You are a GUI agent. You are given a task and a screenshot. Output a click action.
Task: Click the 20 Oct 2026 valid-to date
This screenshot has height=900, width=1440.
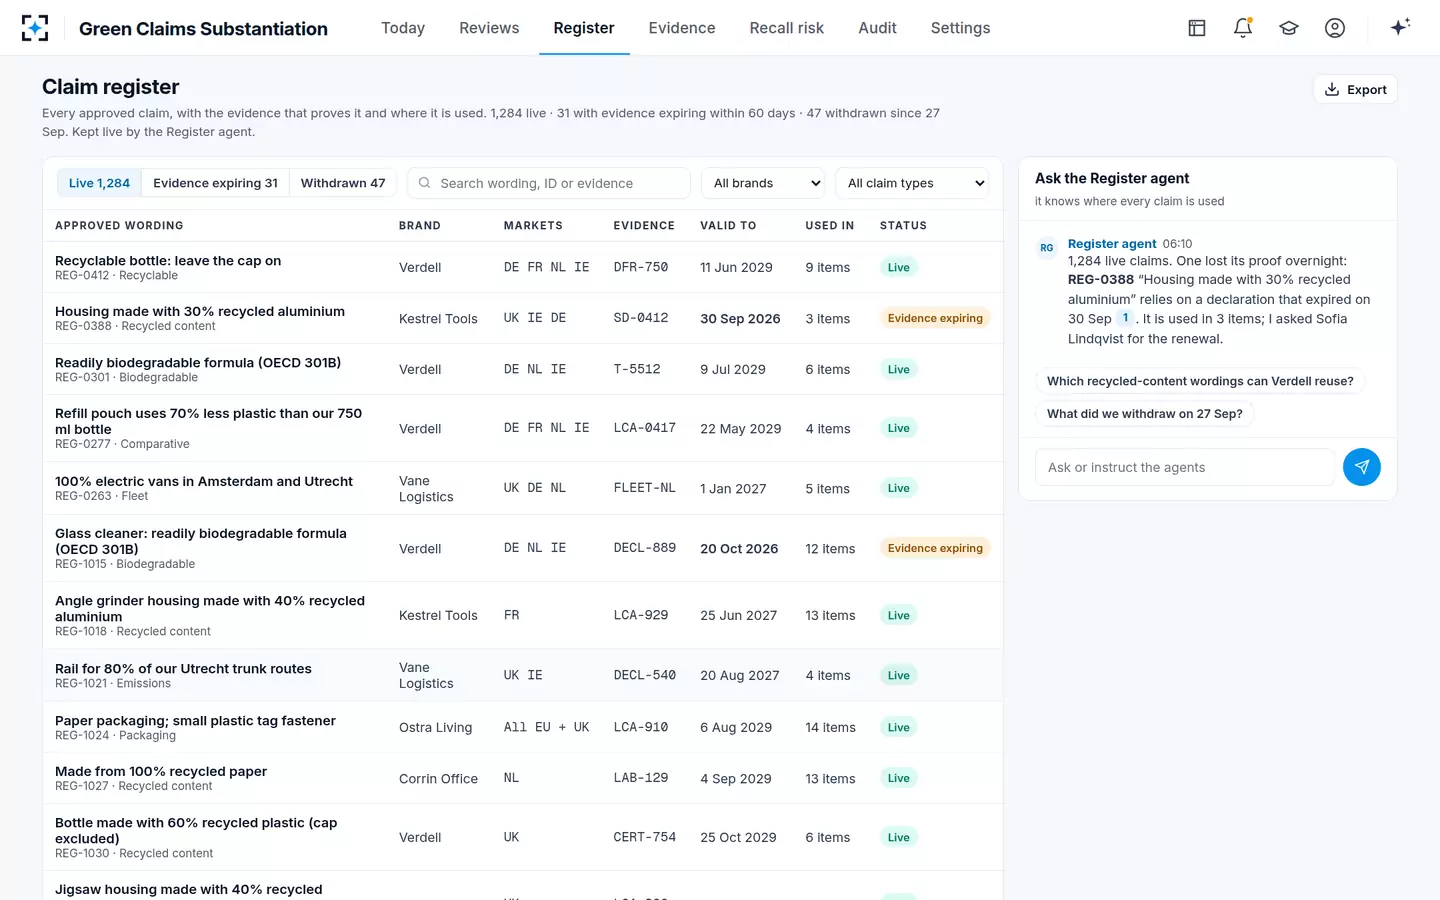739,548
